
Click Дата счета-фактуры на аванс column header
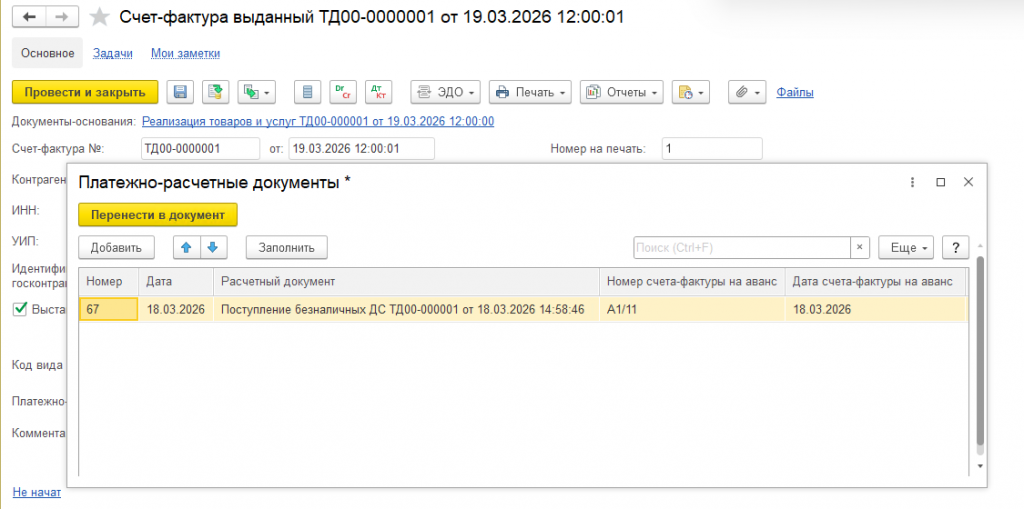tap(876, 281)
